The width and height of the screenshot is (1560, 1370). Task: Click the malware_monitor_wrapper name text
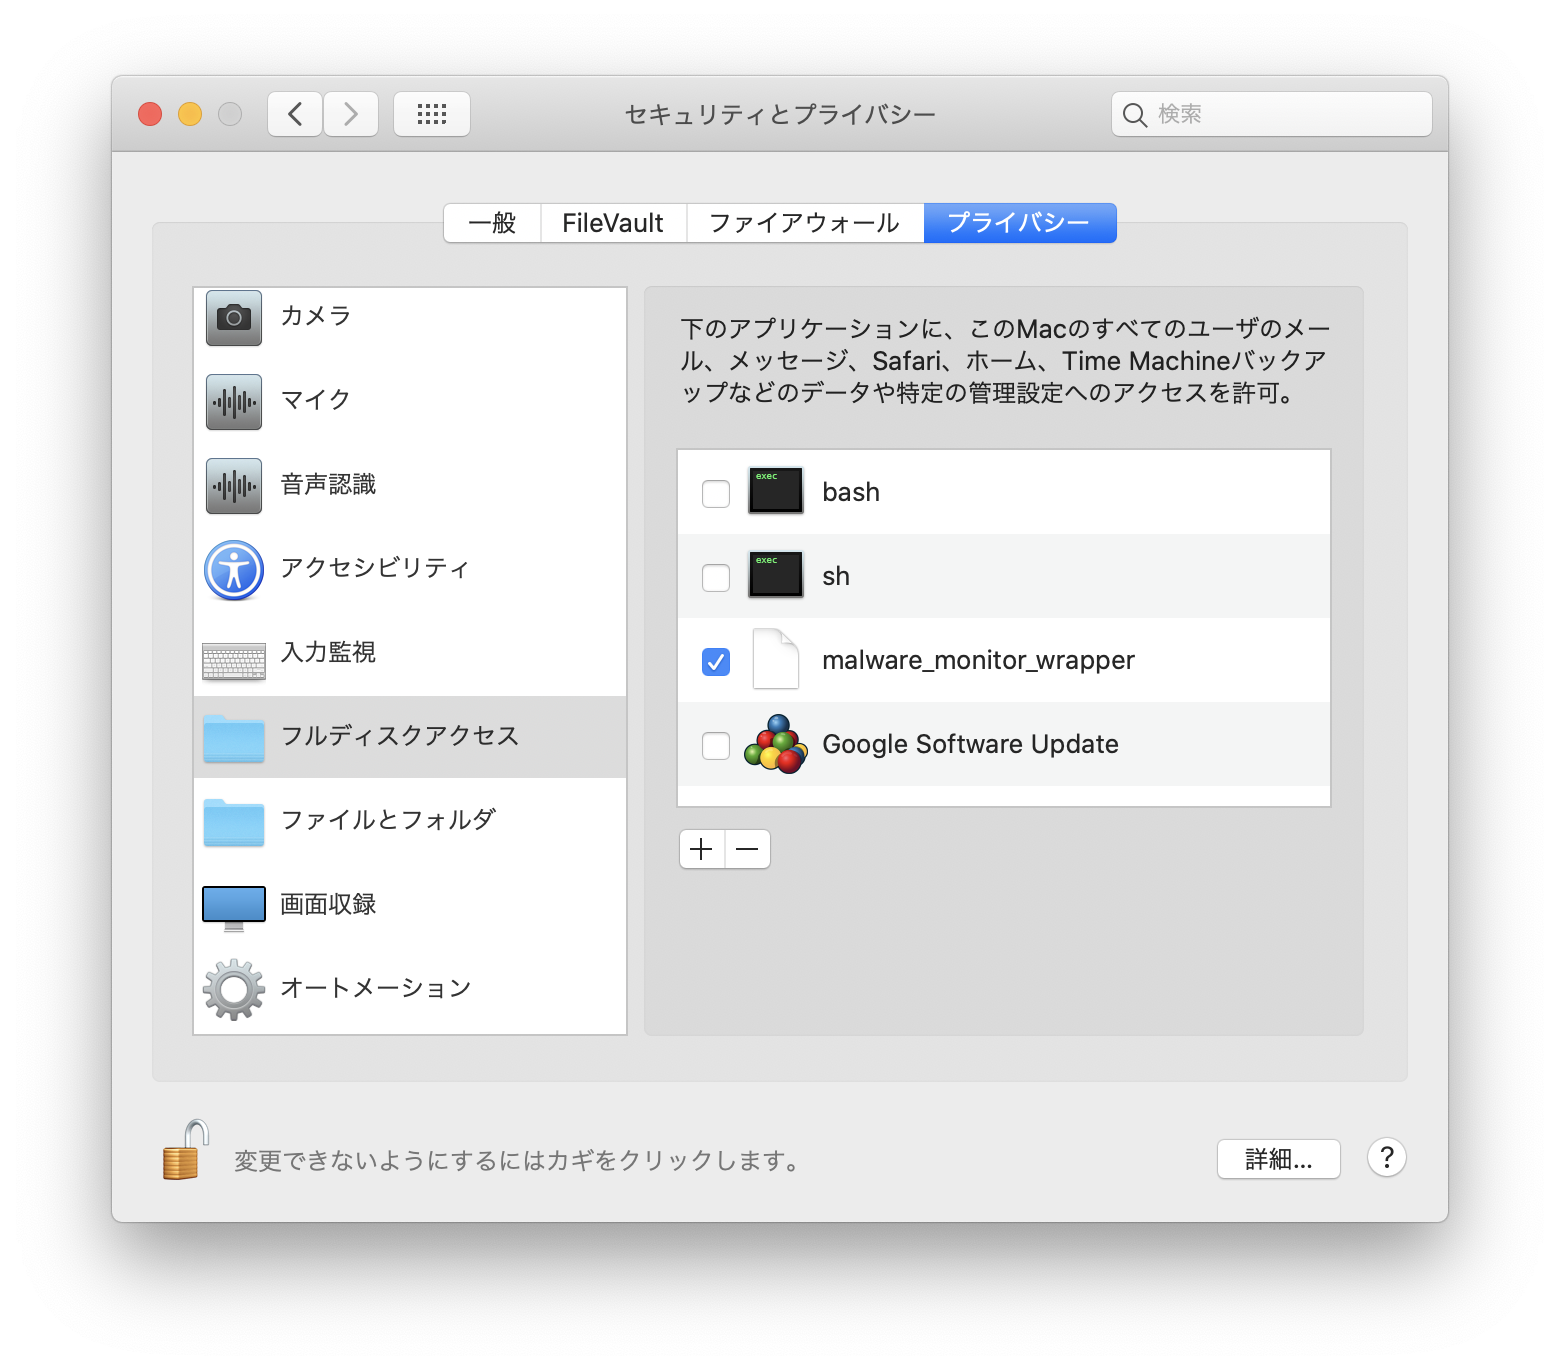978,660
